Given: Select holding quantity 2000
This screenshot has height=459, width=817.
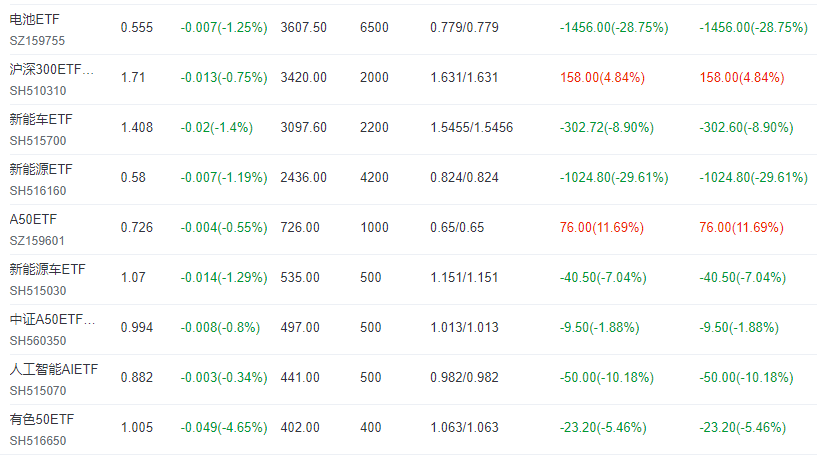Looking at the screenshot, I should tap(374, 78).
